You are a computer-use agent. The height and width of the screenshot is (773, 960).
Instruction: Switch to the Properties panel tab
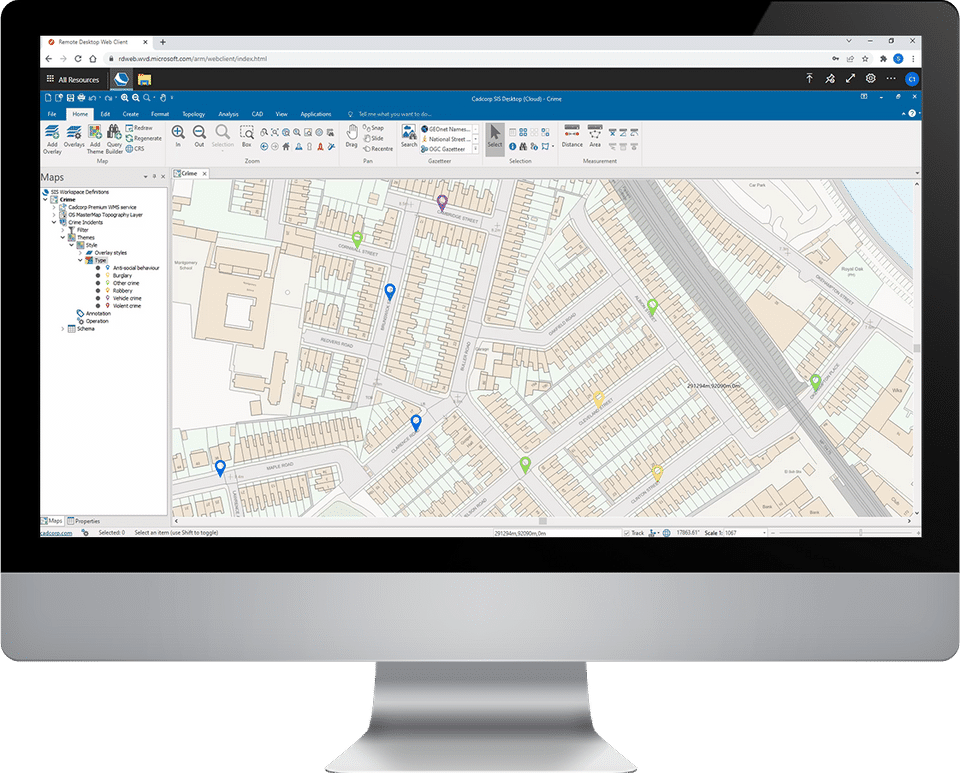point(84,521)
